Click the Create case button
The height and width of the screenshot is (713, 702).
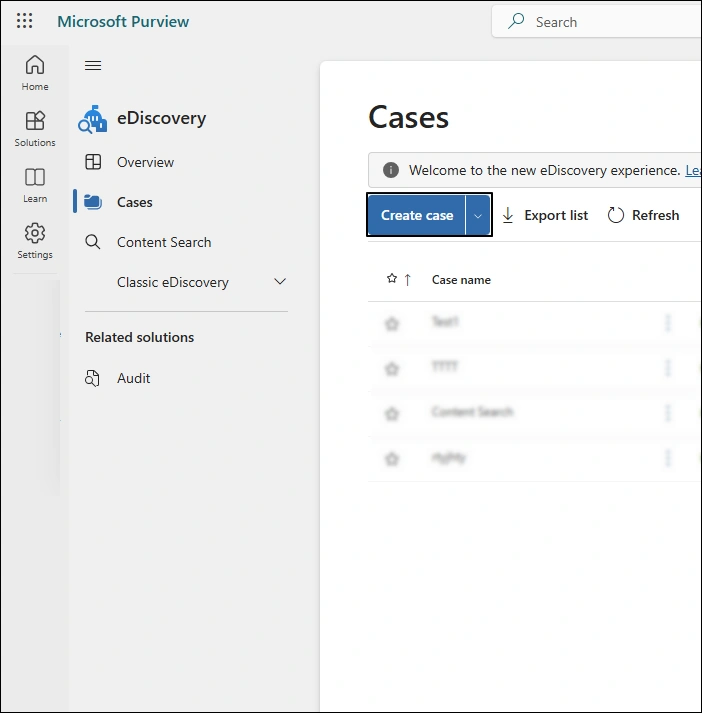pos(416,215)
